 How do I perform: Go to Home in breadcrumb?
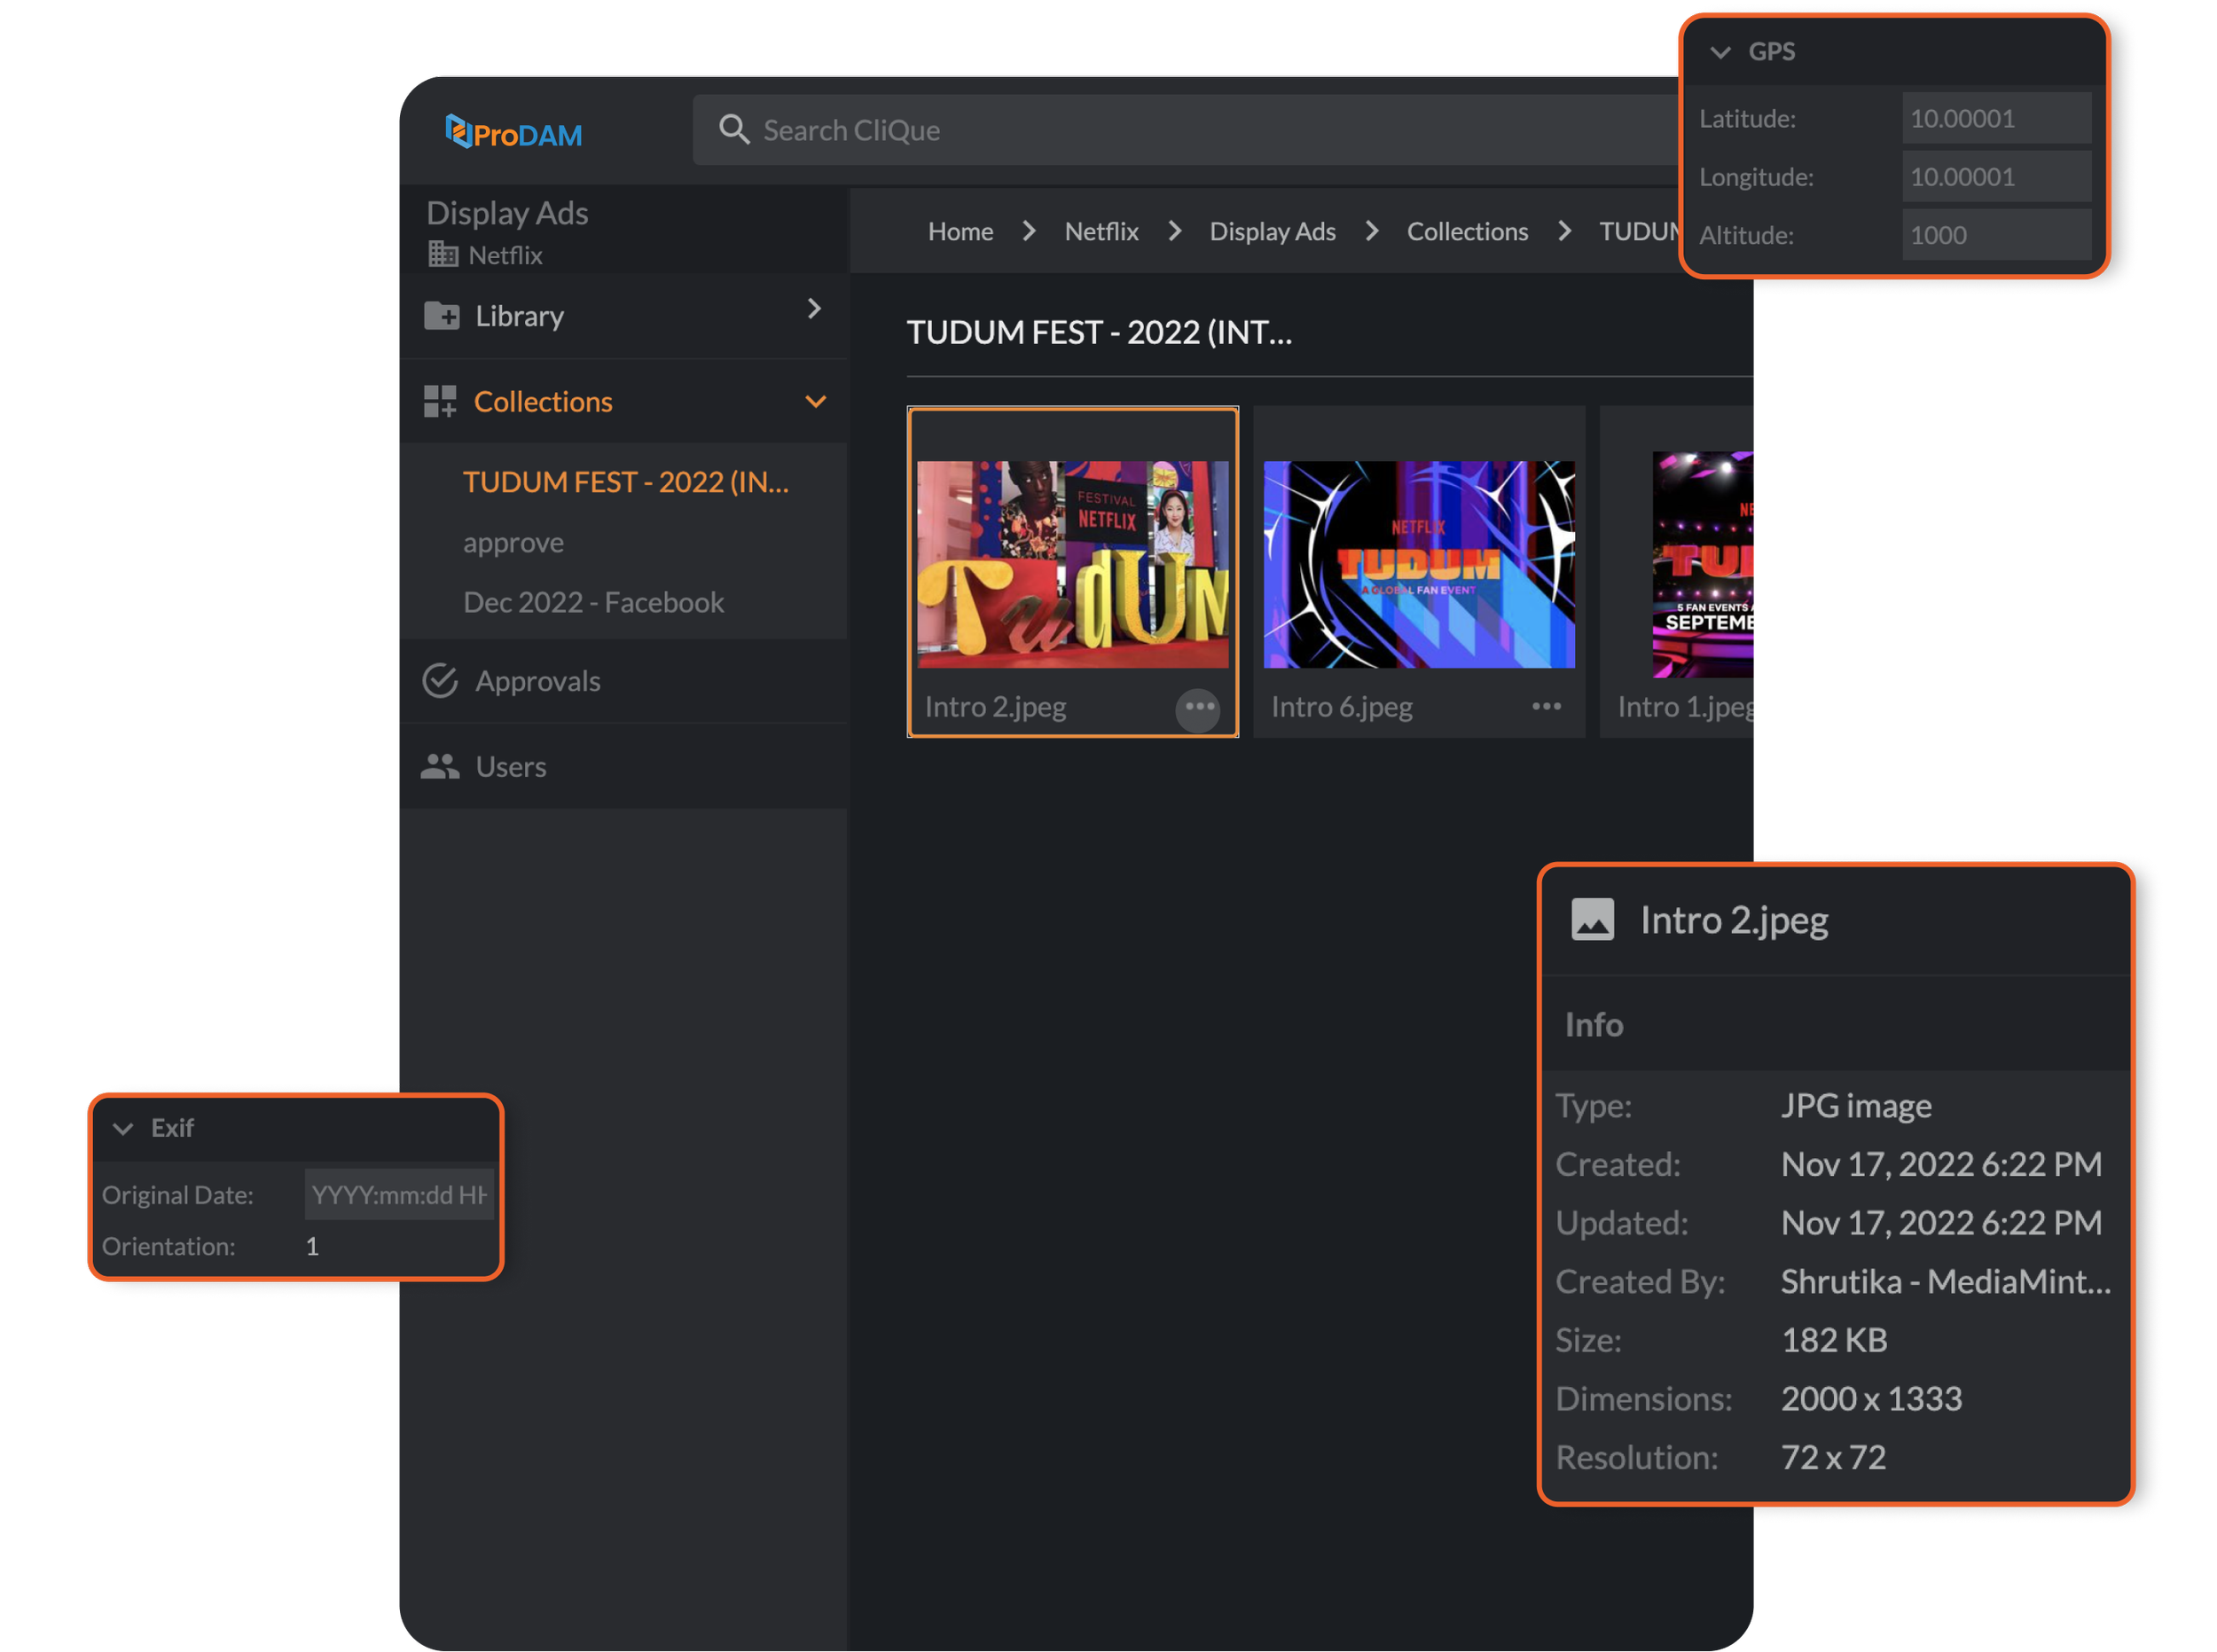(960, 232)
